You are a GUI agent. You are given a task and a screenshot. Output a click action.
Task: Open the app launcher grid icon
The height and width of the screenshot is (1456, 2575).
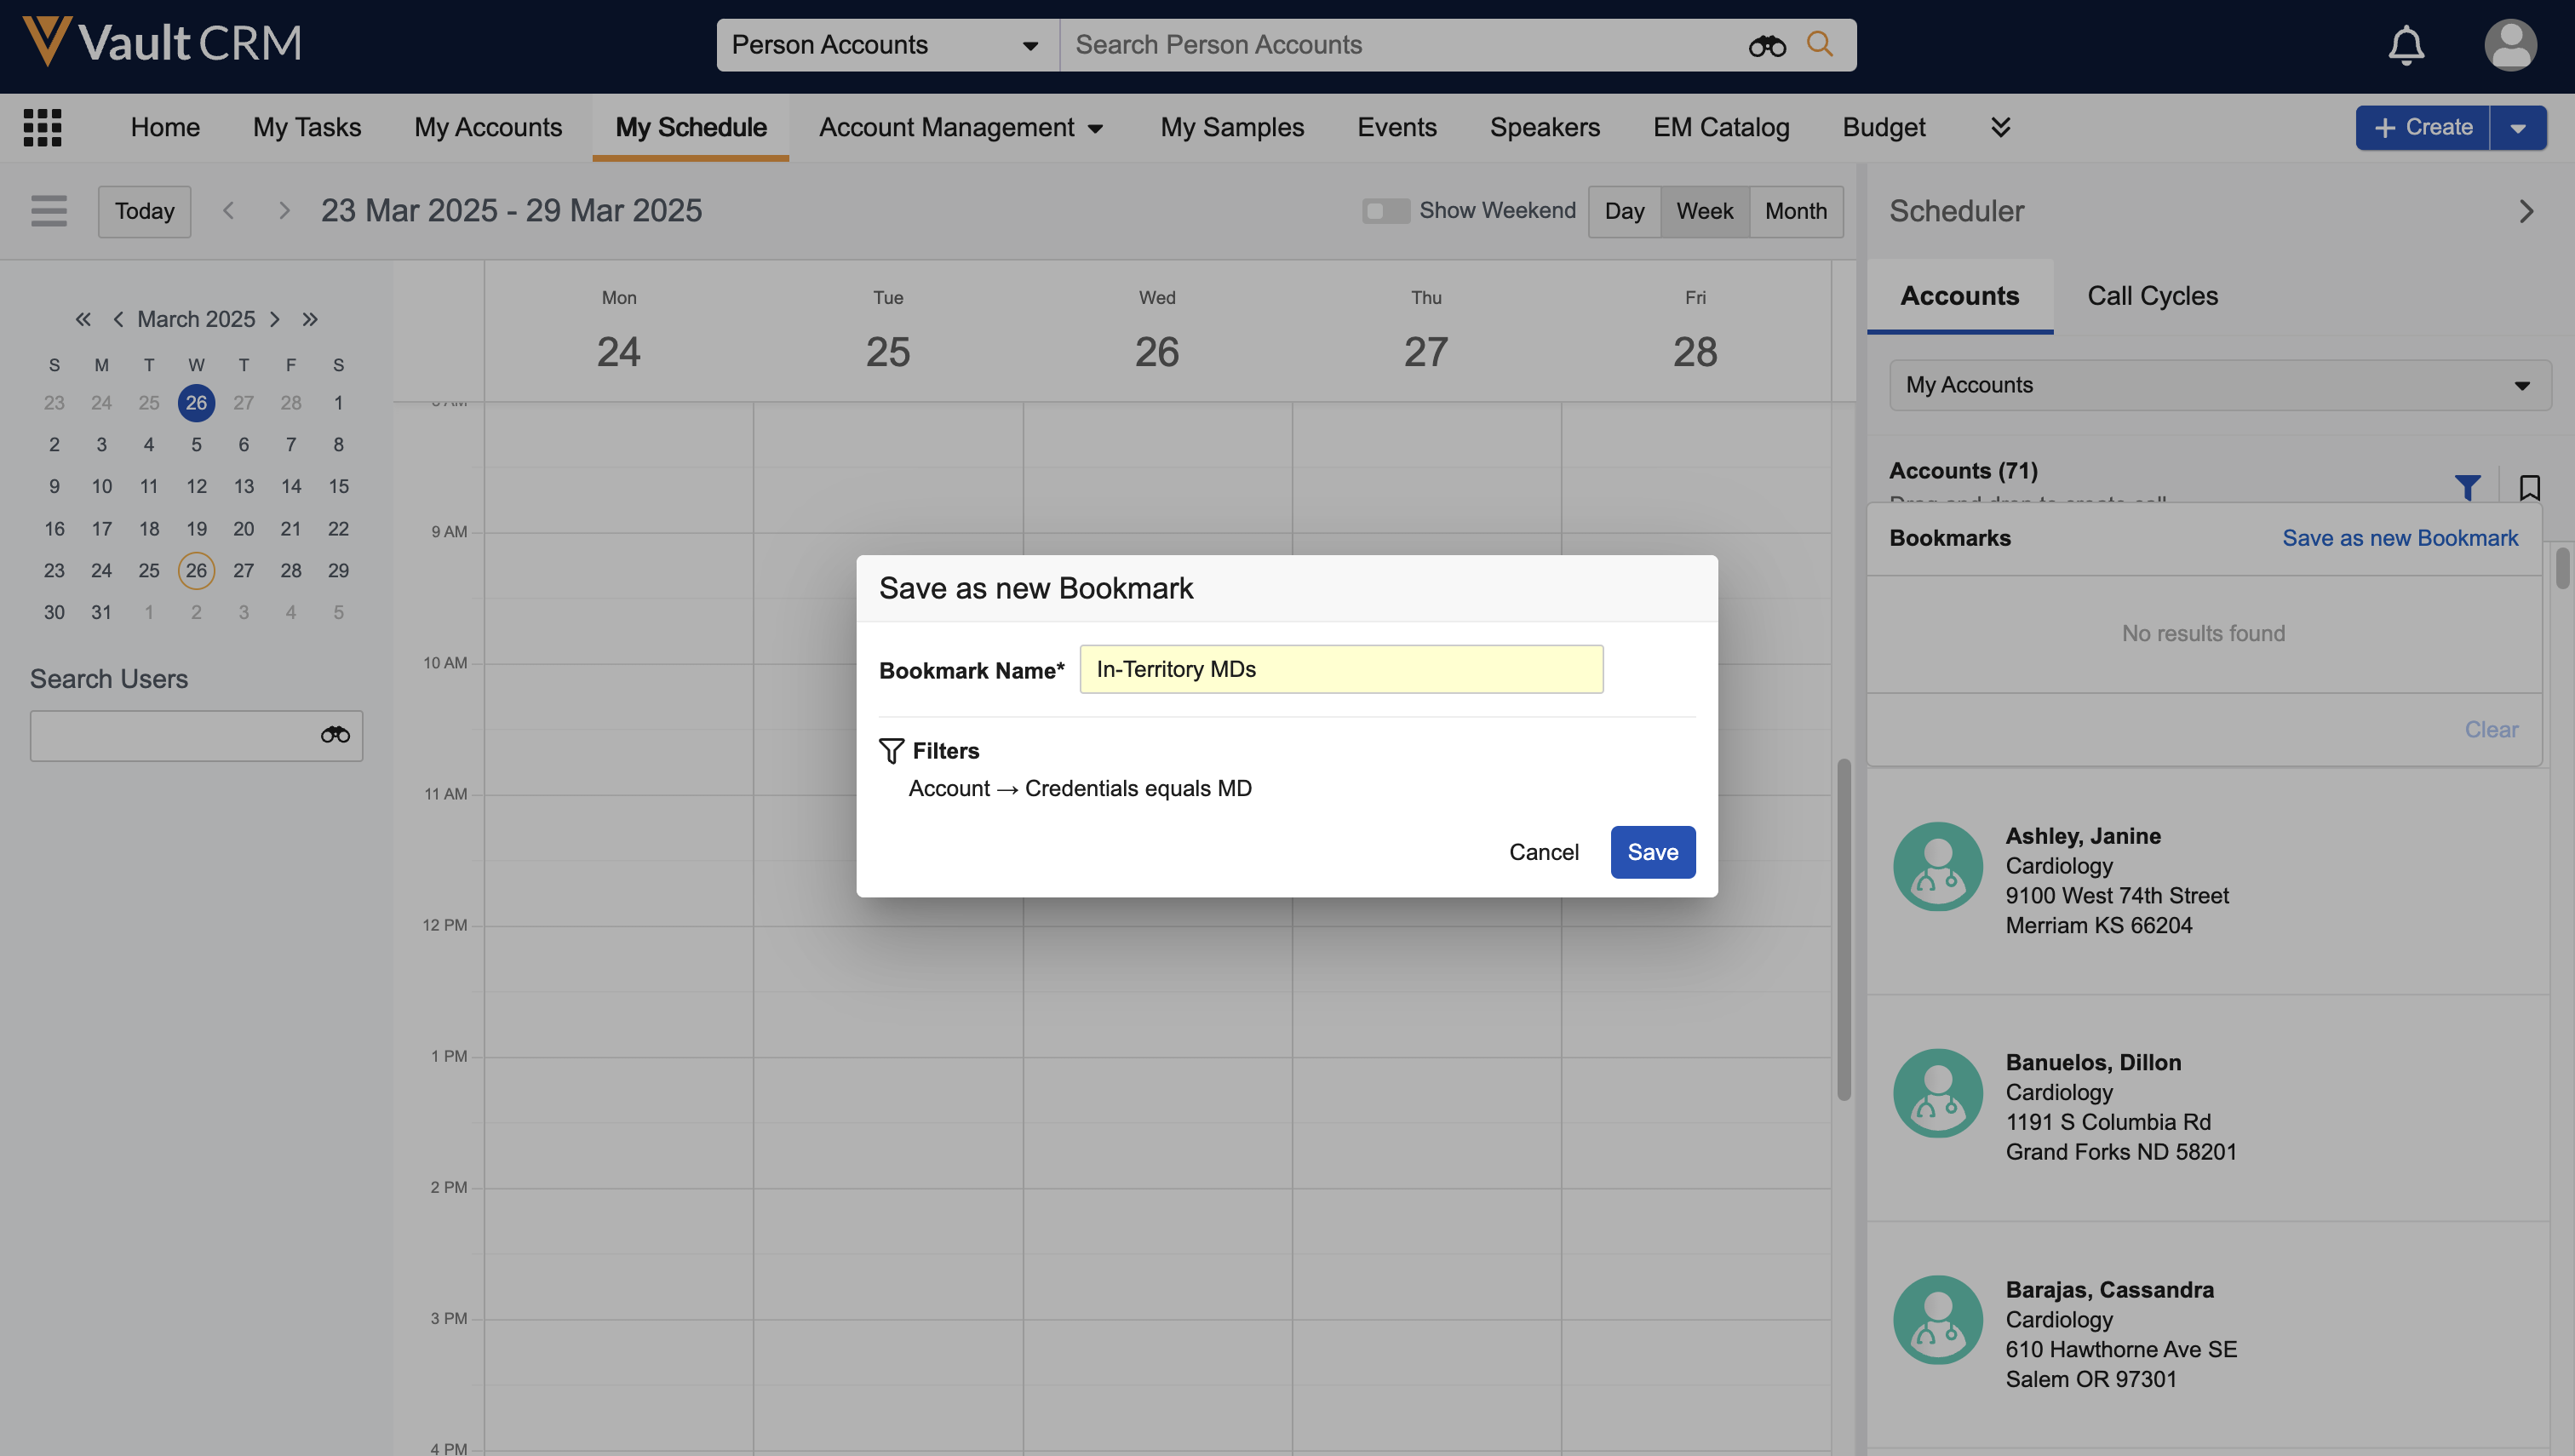(x=42, y=127)
